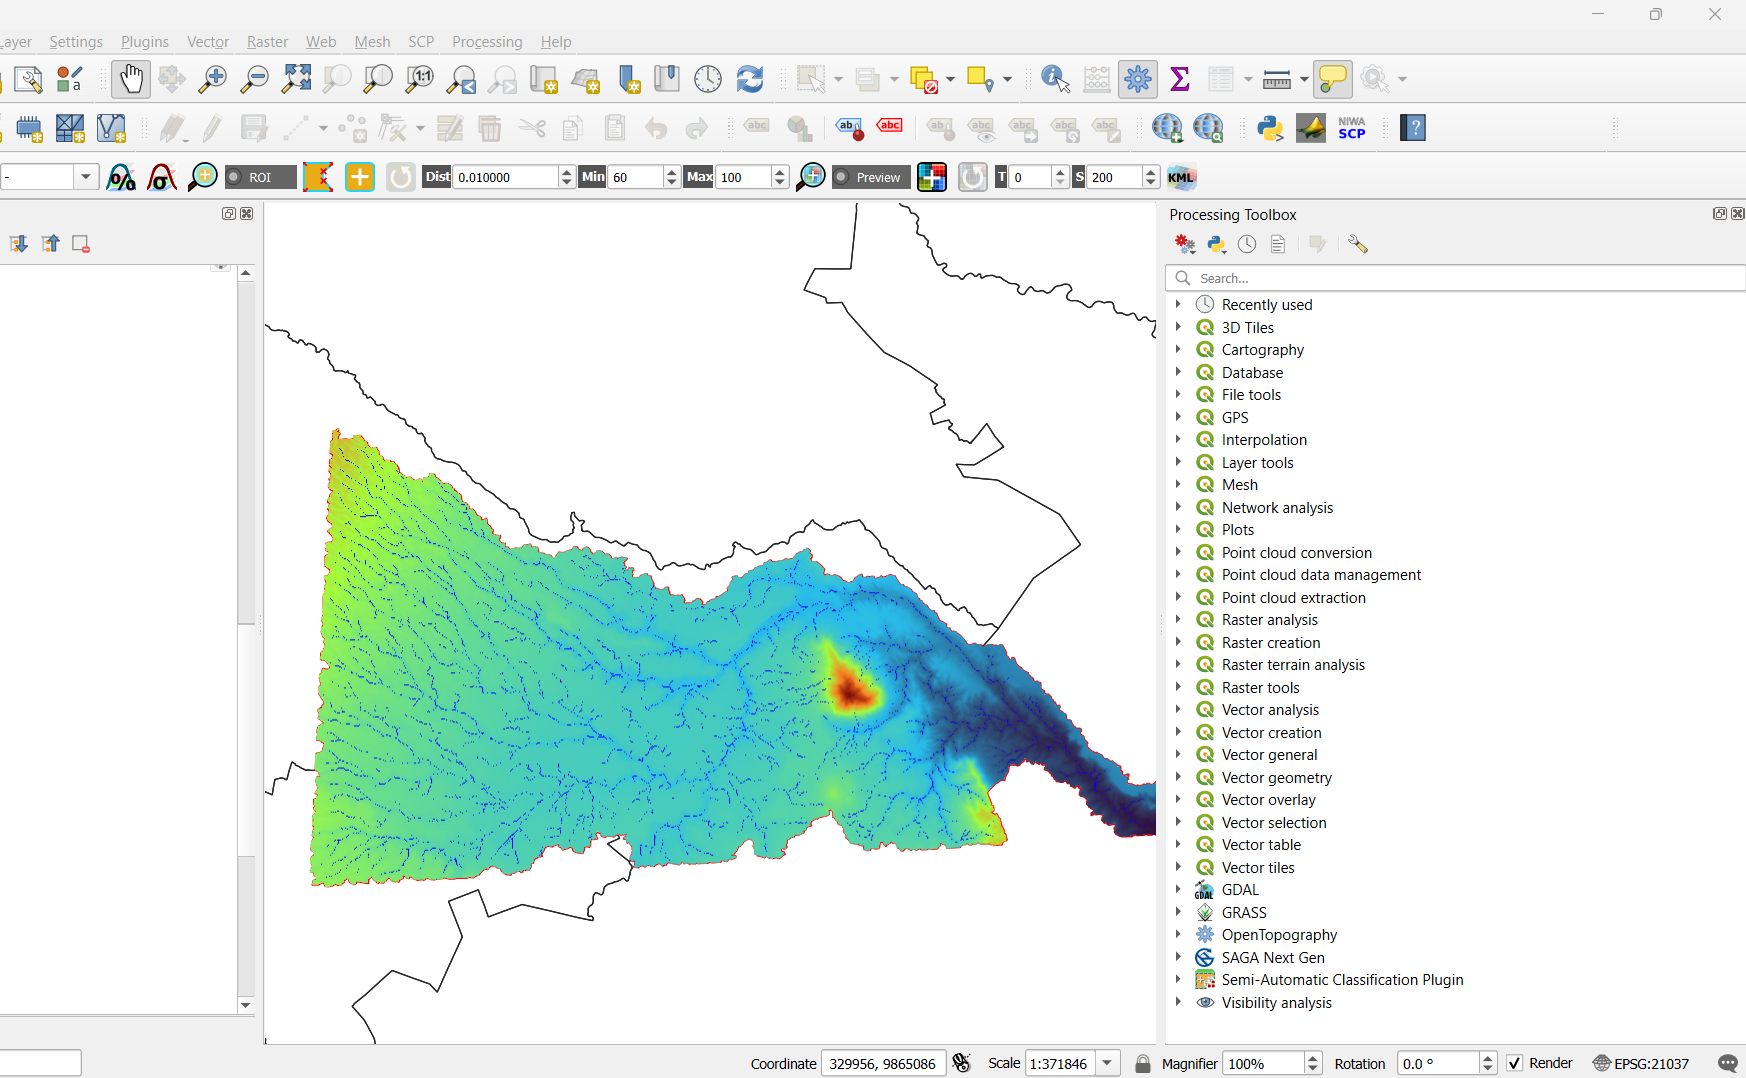Expand the Raster analysis group
Screen dimensions: 1746x1078
click(x=1178, y=620)
